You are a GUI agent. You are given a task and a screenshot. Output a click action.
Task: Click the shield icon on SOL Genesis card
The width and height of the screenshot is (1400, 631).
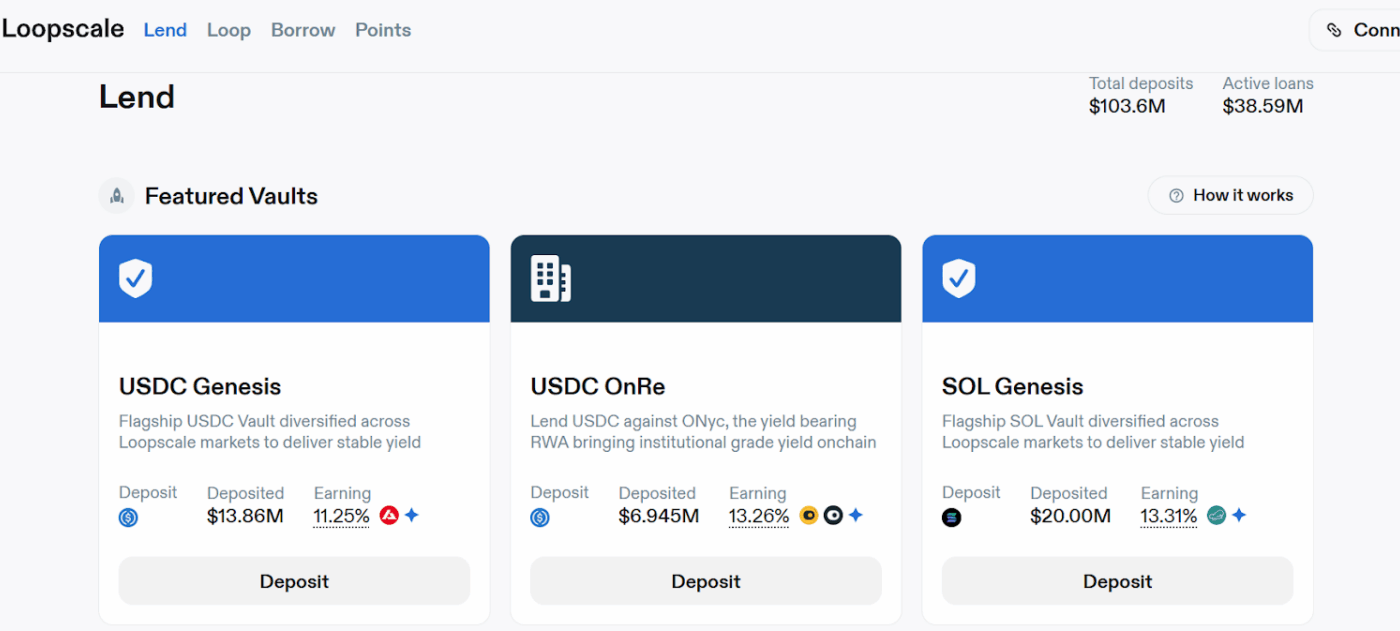coord(958,278)
